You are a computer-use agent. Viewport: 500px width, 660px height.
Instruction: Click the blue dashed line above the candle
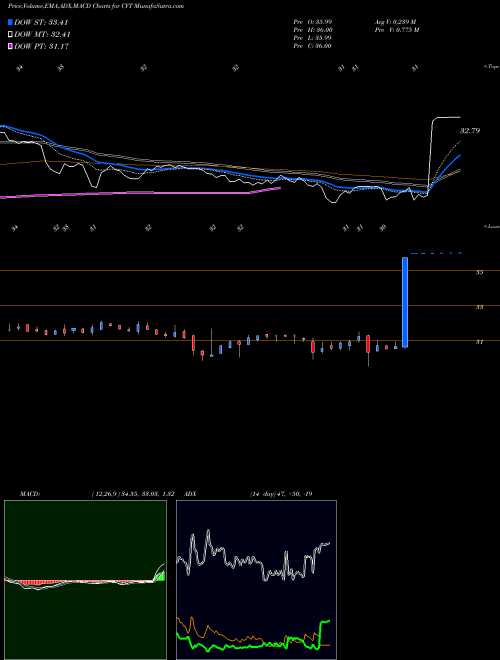[436, 253]
